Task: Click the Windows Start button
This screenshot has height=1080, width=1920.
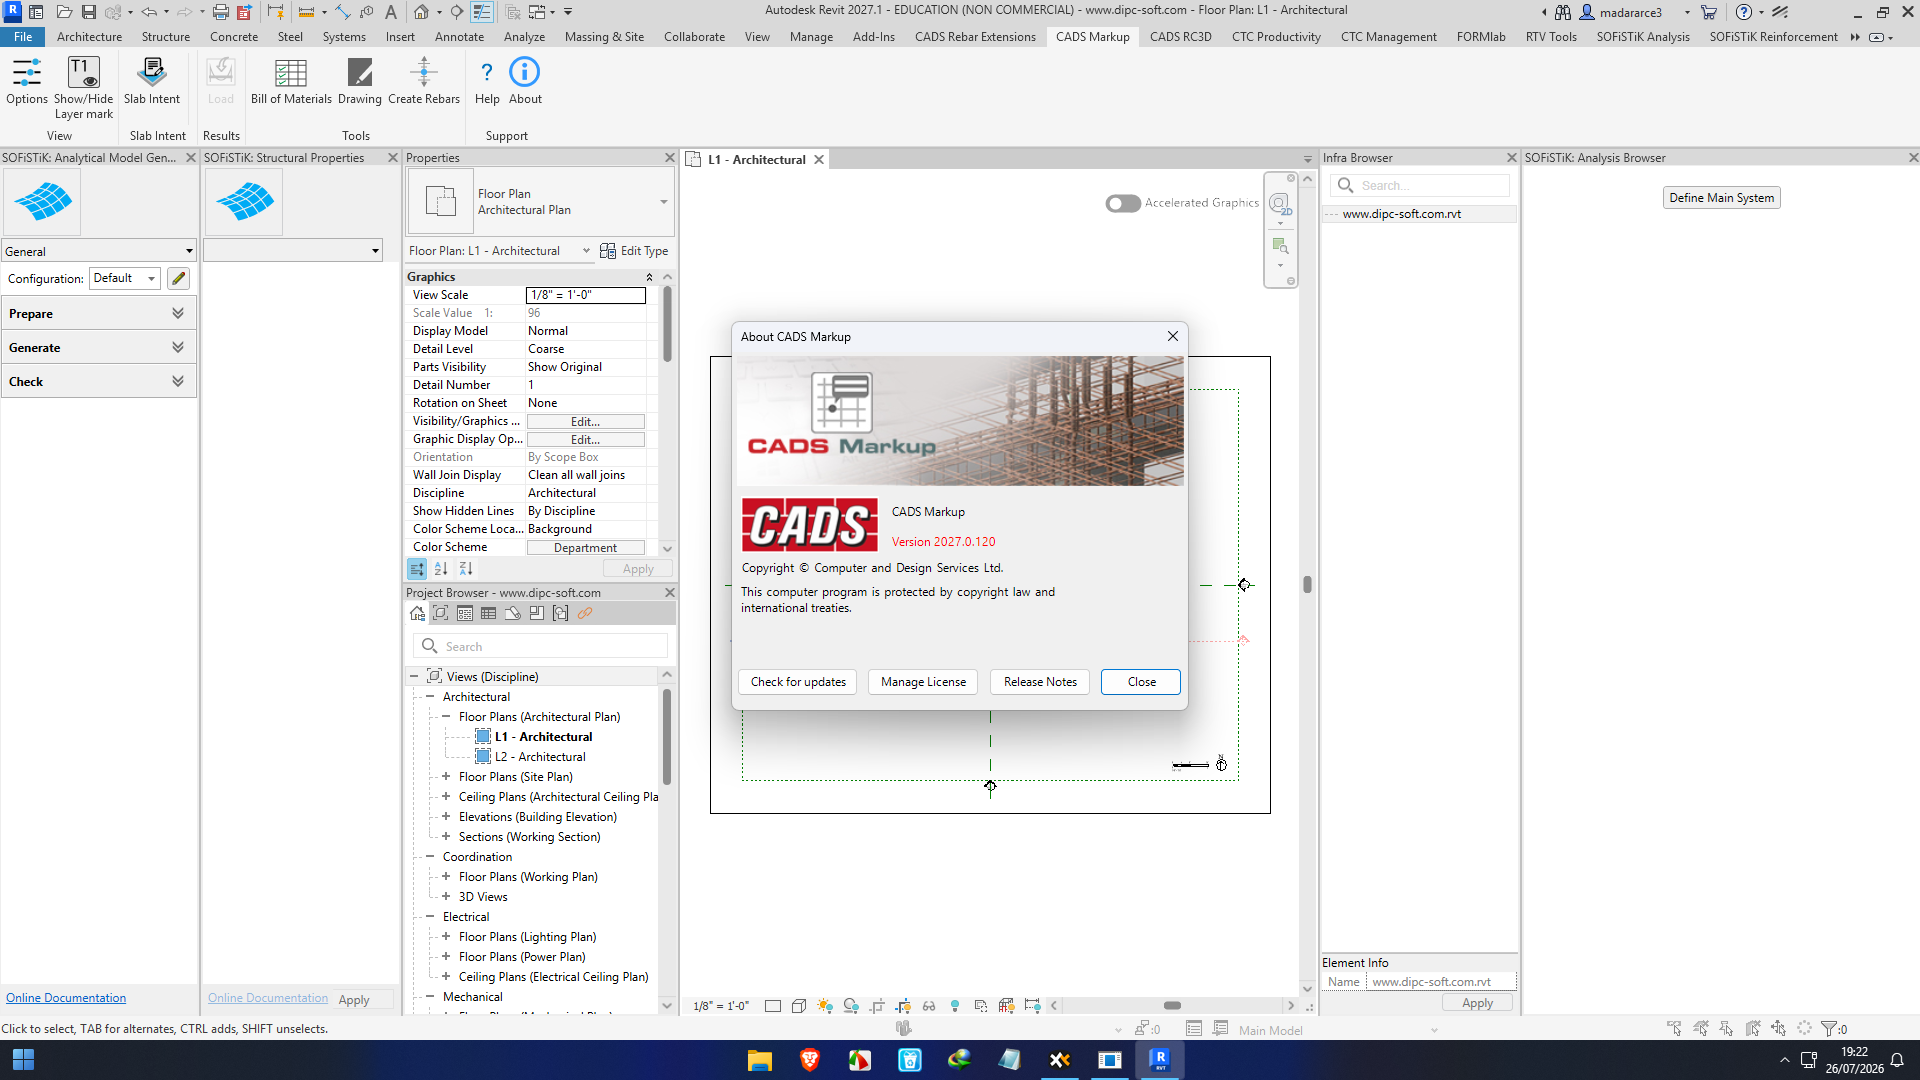Action: pyautogui.click(x=23, y=1060)
